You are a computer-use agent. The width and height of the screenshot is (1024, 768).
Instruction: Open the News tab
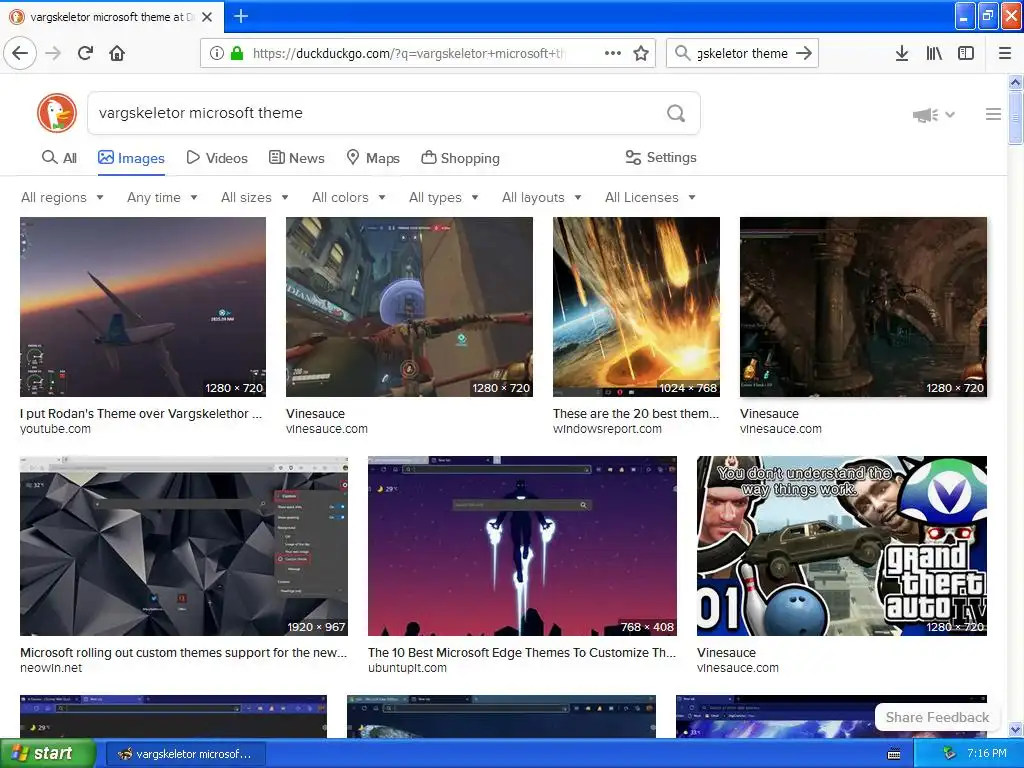(x=297, y=158)
